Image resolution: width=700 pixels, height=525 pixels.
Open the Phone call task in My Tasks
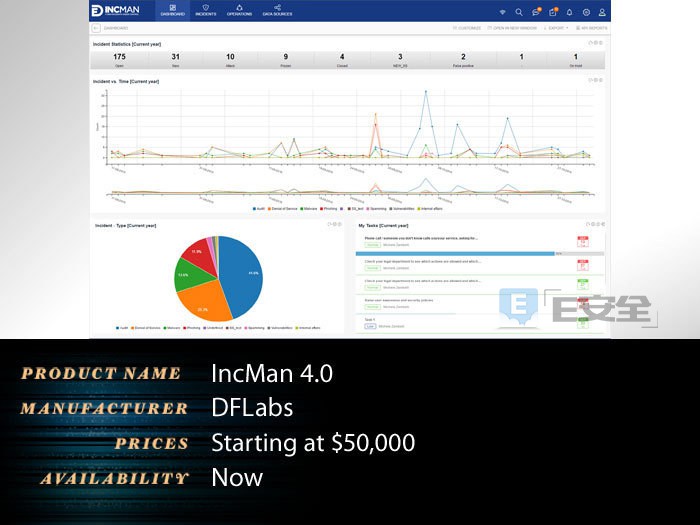click(x=421, y=238)
